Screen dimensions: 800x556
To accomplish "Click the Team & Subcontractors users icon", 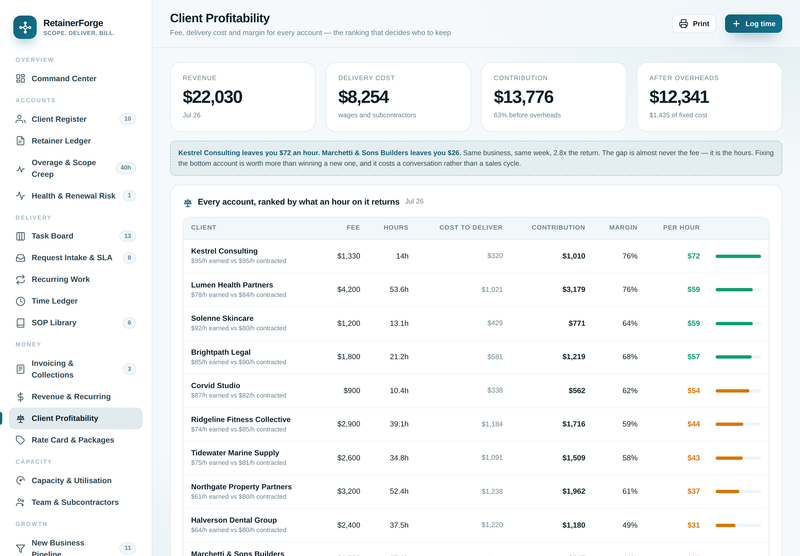I will [x=20, y=502].
